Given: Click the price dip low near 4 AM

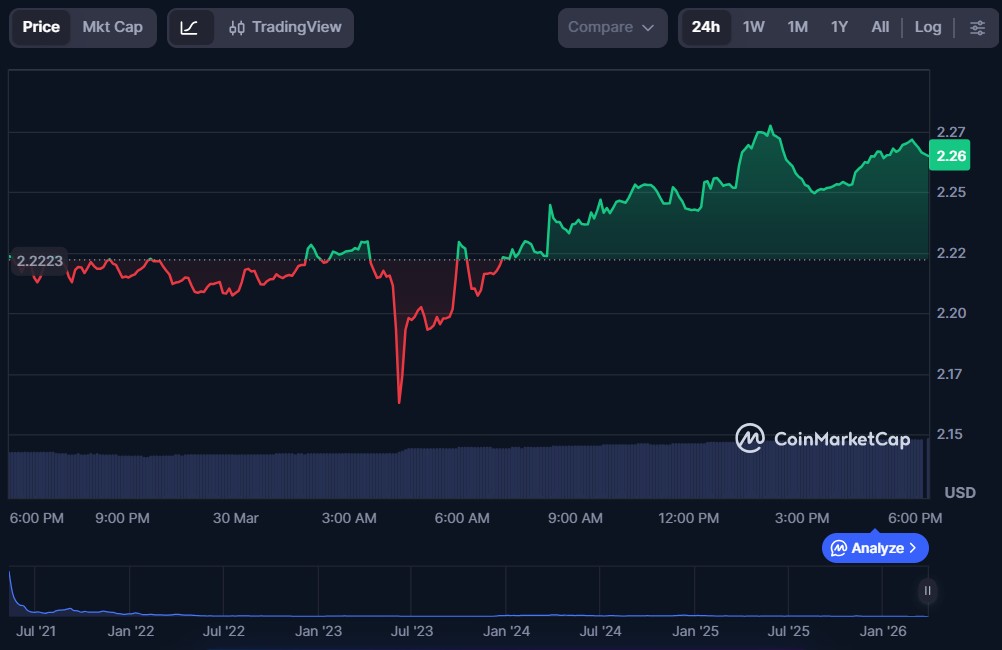Looking at the screenshot, I should (x=399, y=402).
